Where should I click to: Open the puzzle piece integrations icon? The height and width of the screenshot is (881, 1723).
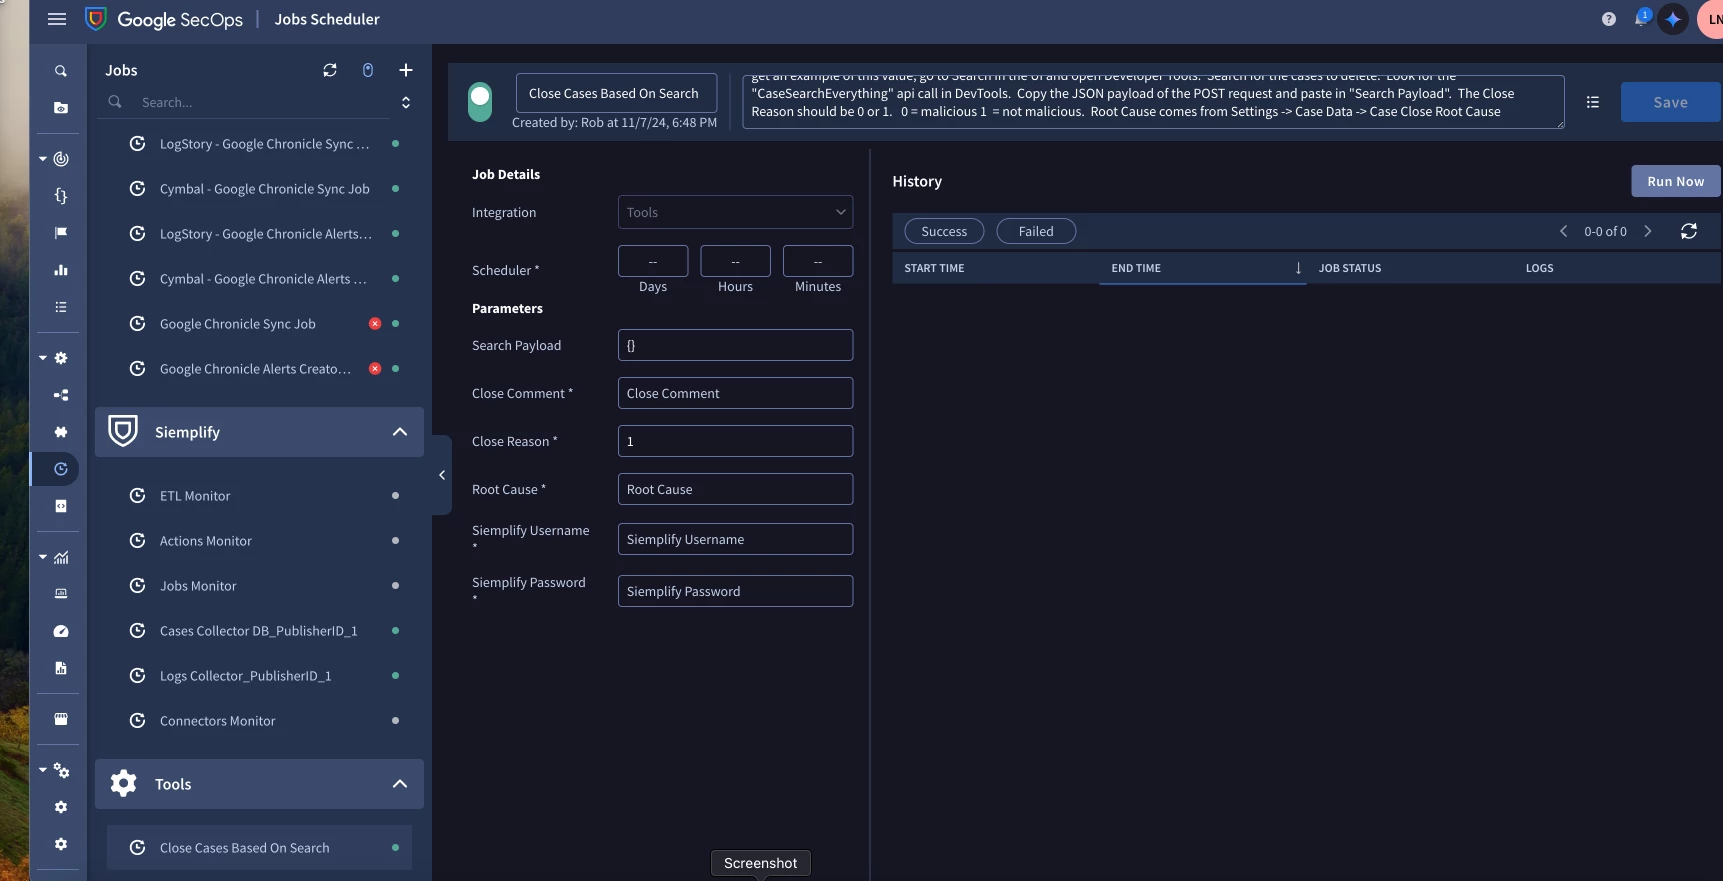pyautogui.click(x=61, y=432)
